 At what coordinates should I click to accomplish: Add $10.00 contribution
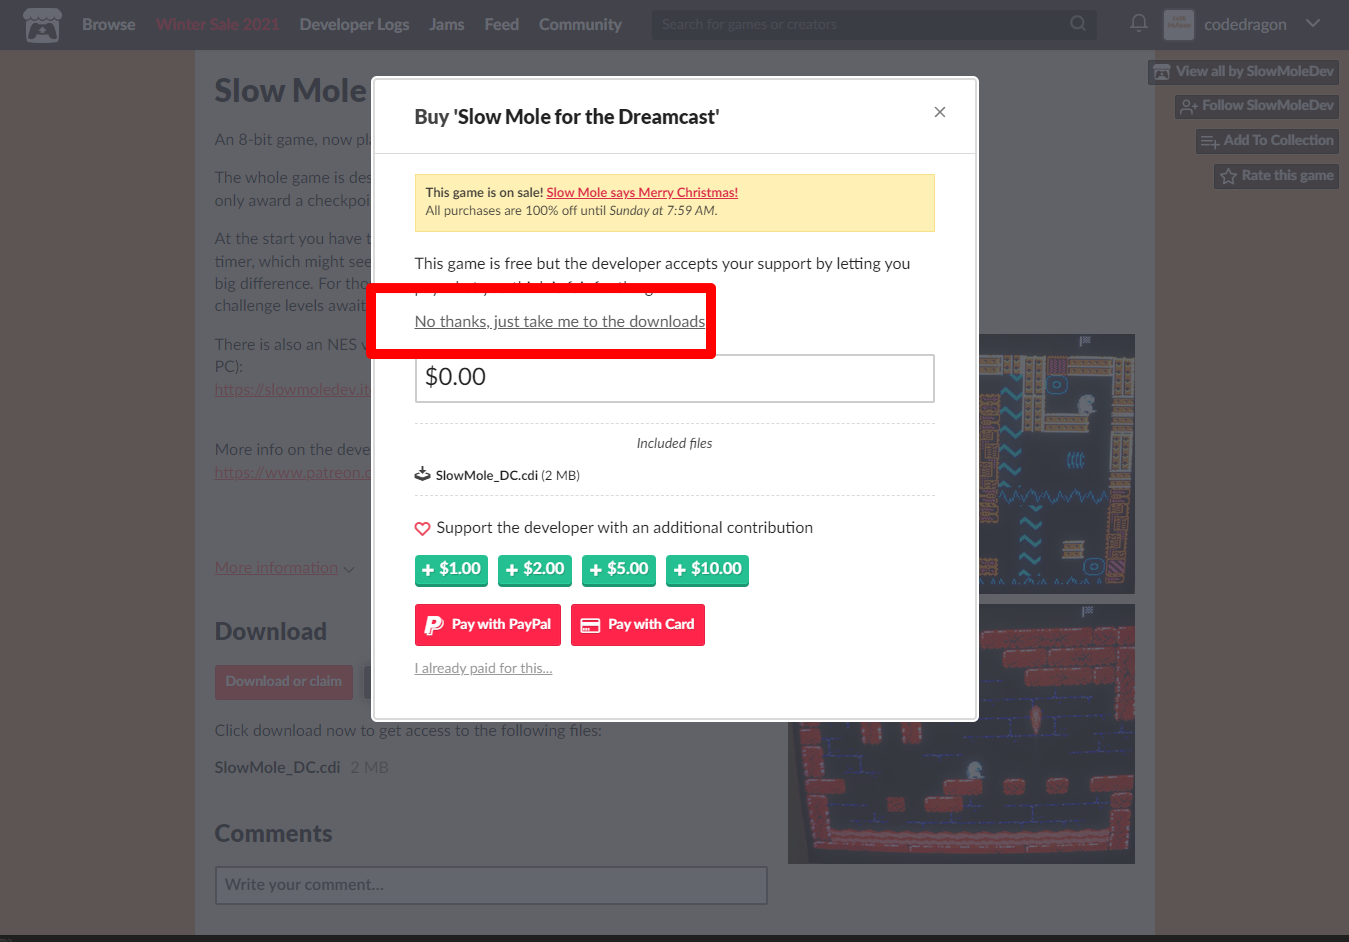[707, 569]
